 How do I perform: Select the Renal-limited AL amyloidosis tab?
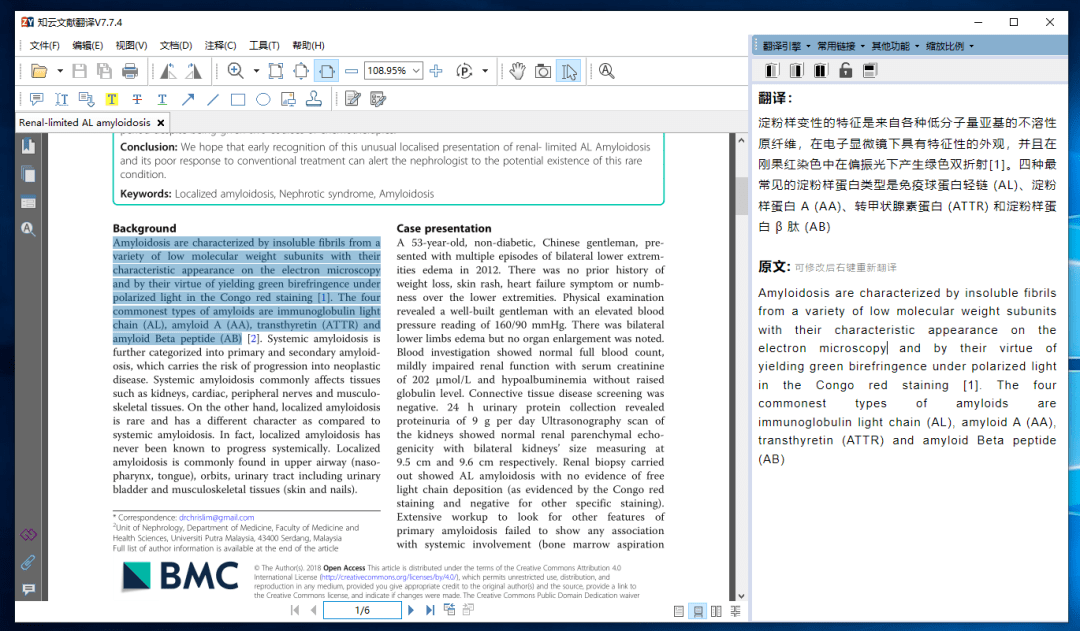pyautogui.click(x=85, y=122)
